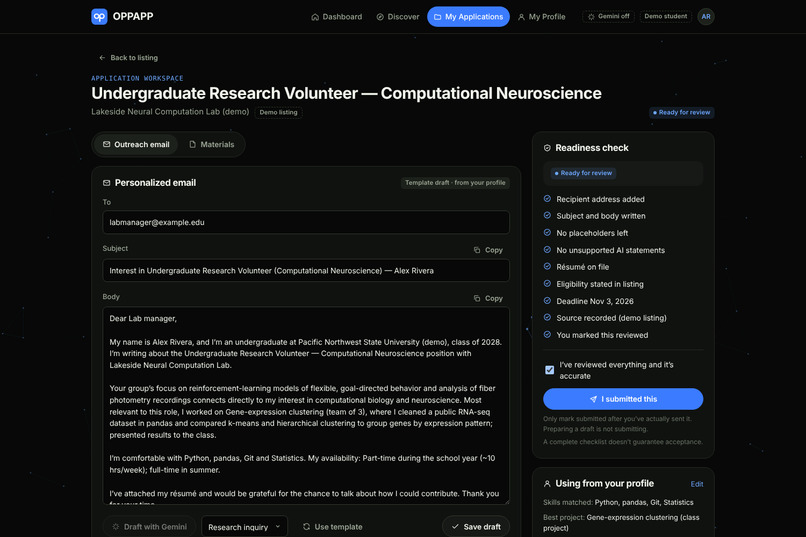Open the AR user avatar menu
Image resolution: width=806 pixels, height=537 pixels.
(x=706, y=16)
